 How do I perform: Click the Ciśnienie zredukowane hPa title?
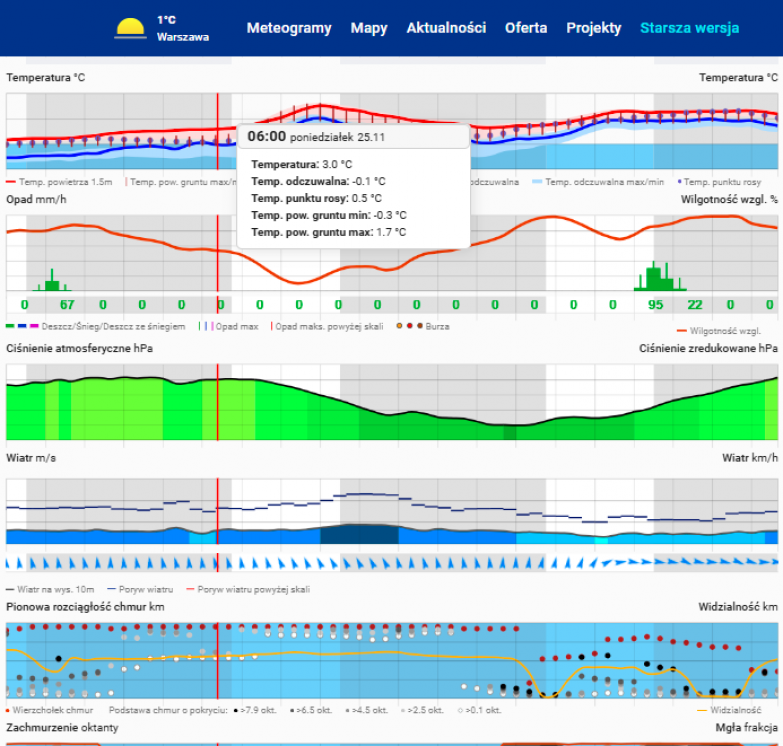(x=708, y=349)
